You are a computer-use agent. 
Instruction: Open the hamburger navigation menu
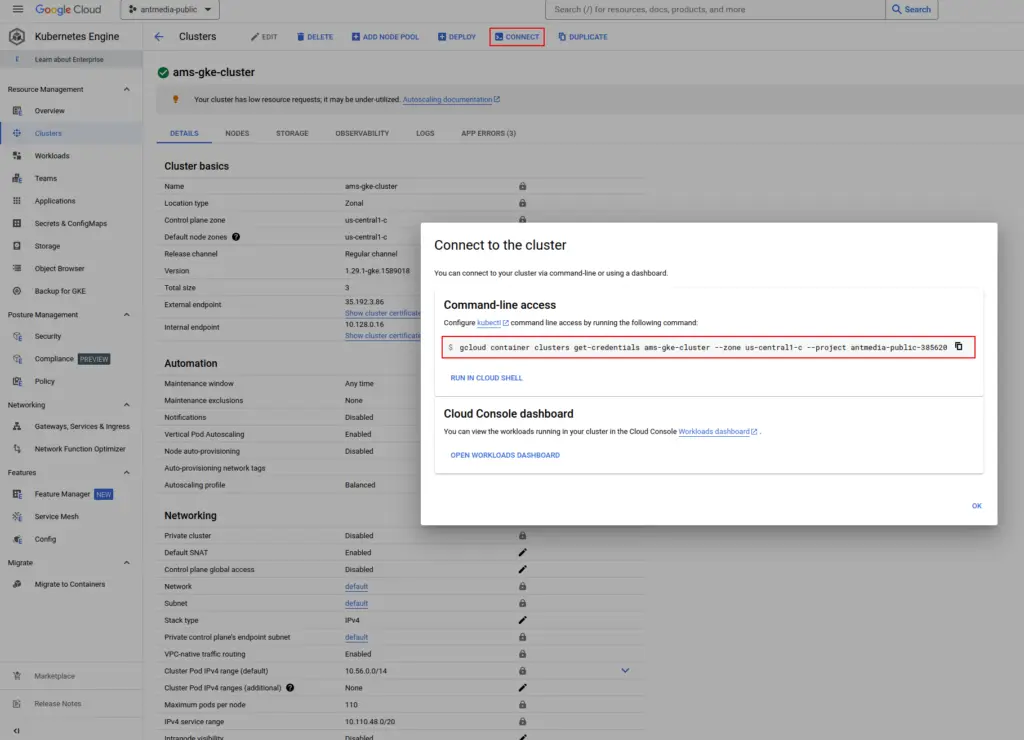point(18,9)
